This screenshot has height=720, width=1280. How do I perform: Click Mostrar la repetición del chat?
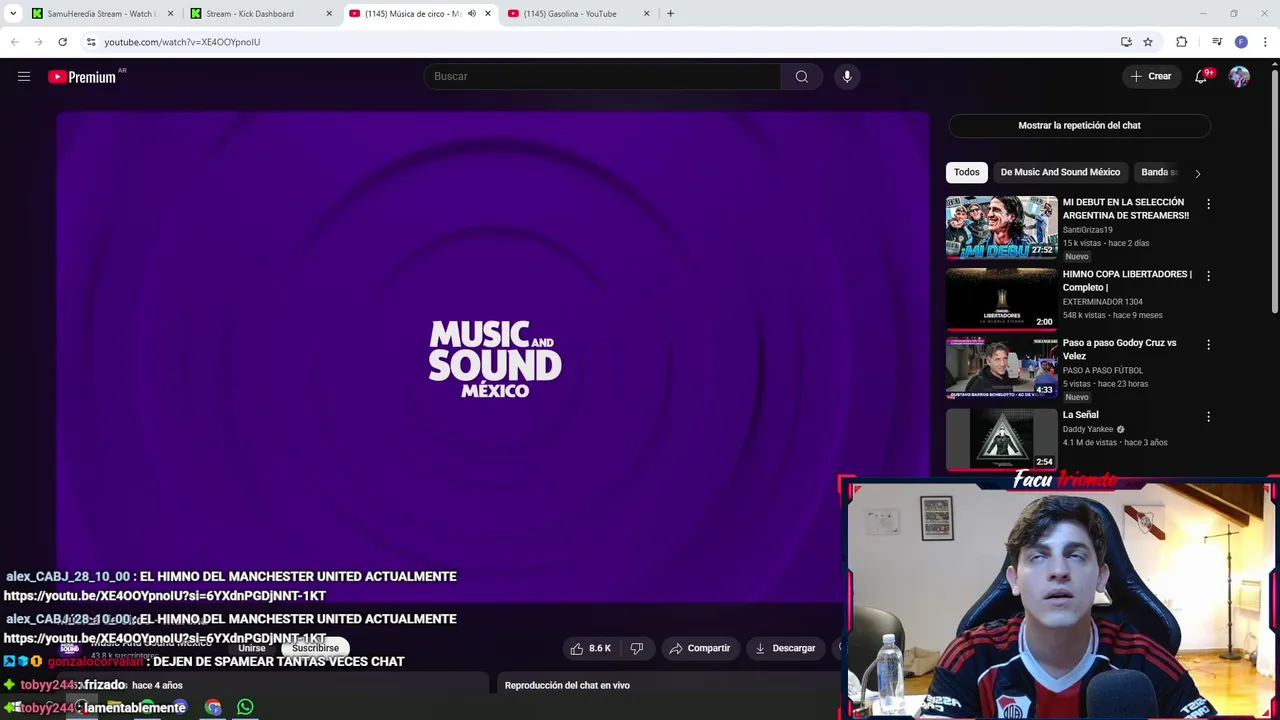(1079, 126)
